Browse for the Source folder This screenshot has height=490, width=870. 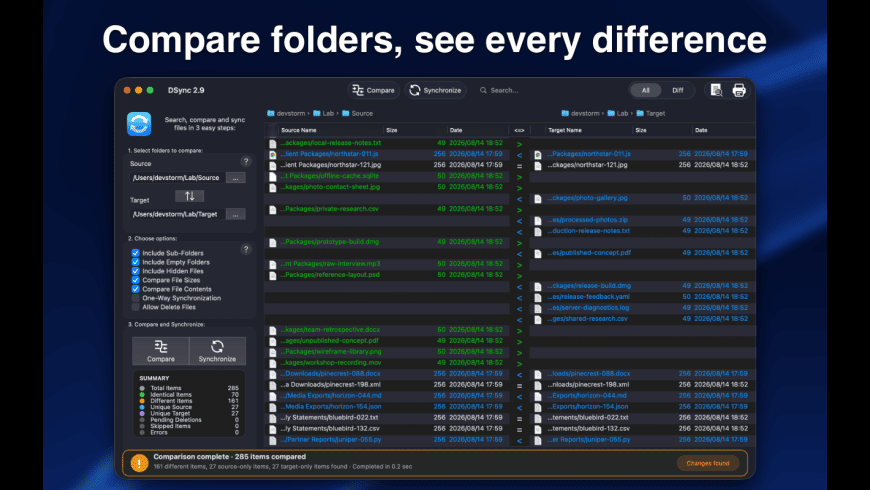click(236, 178)
